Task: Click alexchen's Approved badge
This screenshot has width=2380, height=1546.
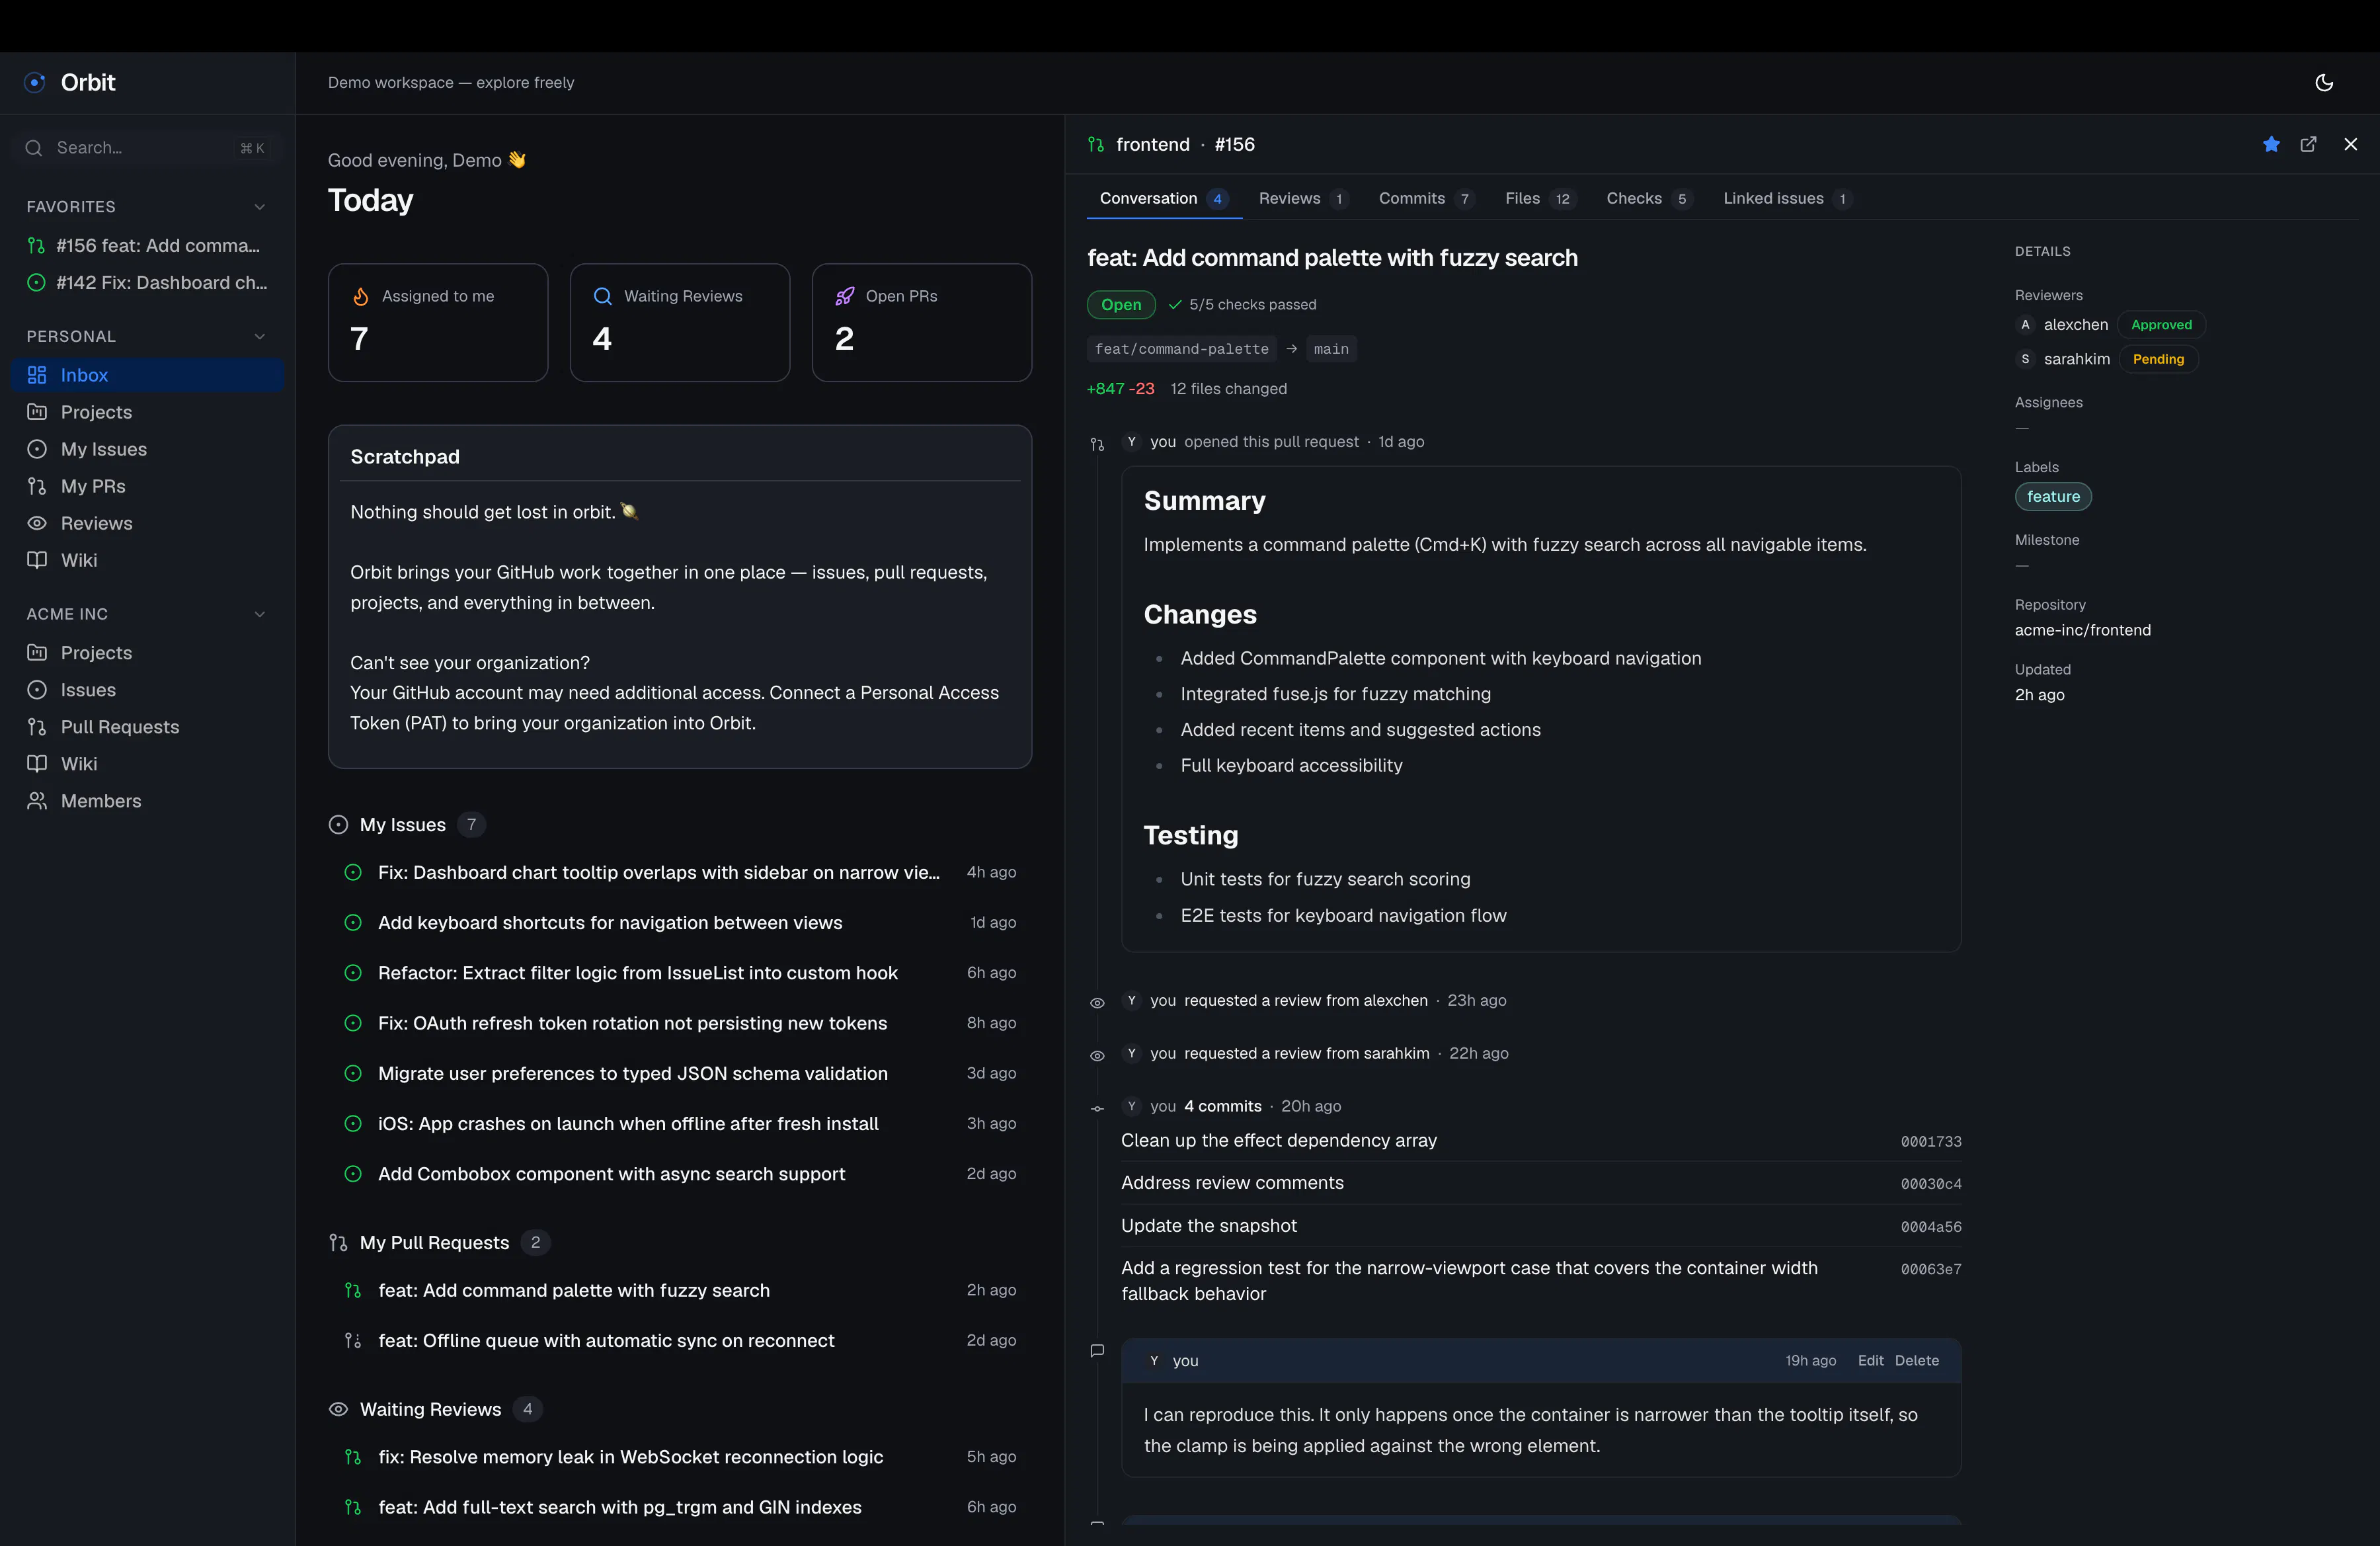Action: [x=2161, y=325]
